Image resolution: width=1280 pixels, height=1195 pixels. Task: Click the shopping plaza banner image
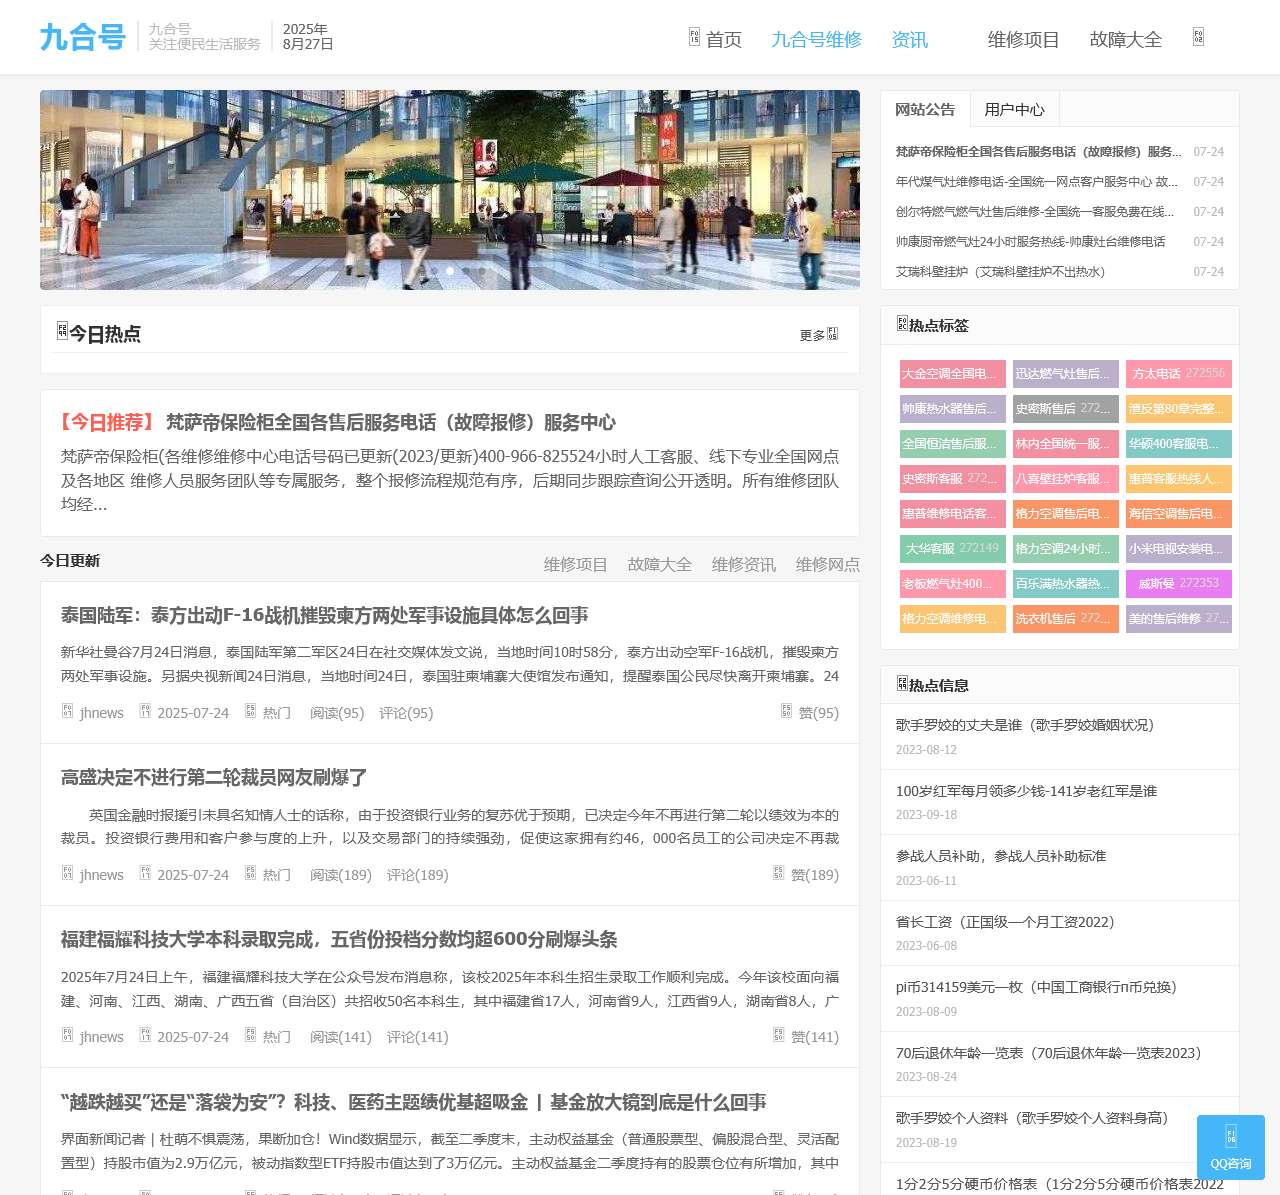pyautogui.click(x=450, y=180)
